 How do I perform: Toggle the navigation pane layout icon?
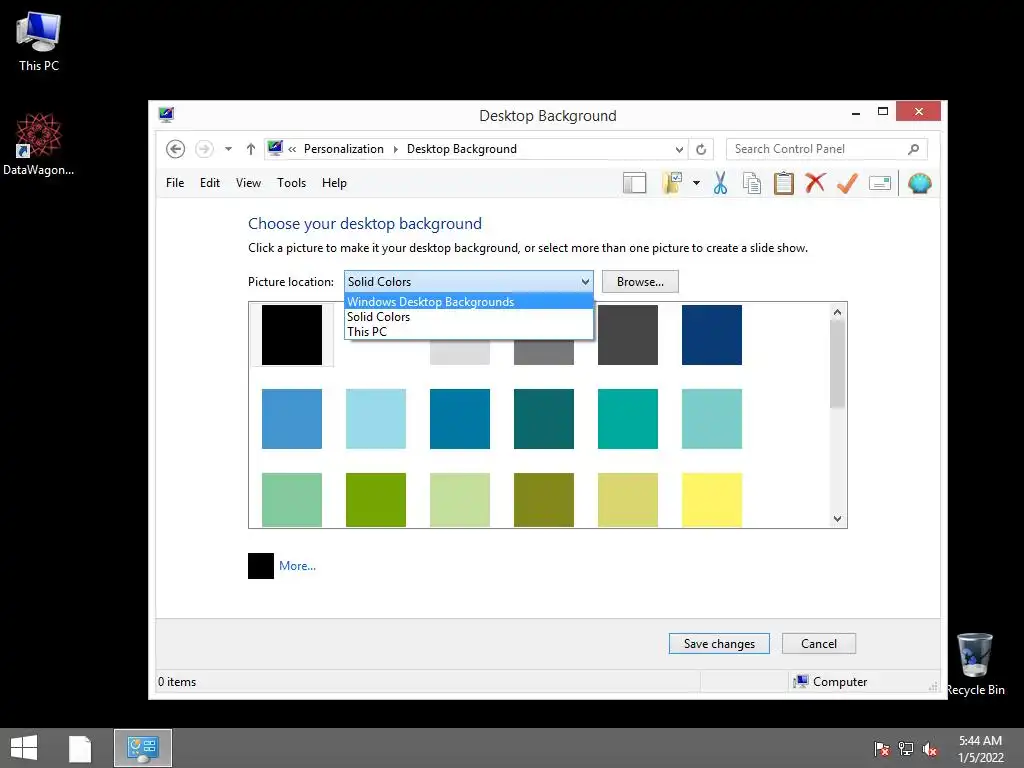tap(634, 184)
